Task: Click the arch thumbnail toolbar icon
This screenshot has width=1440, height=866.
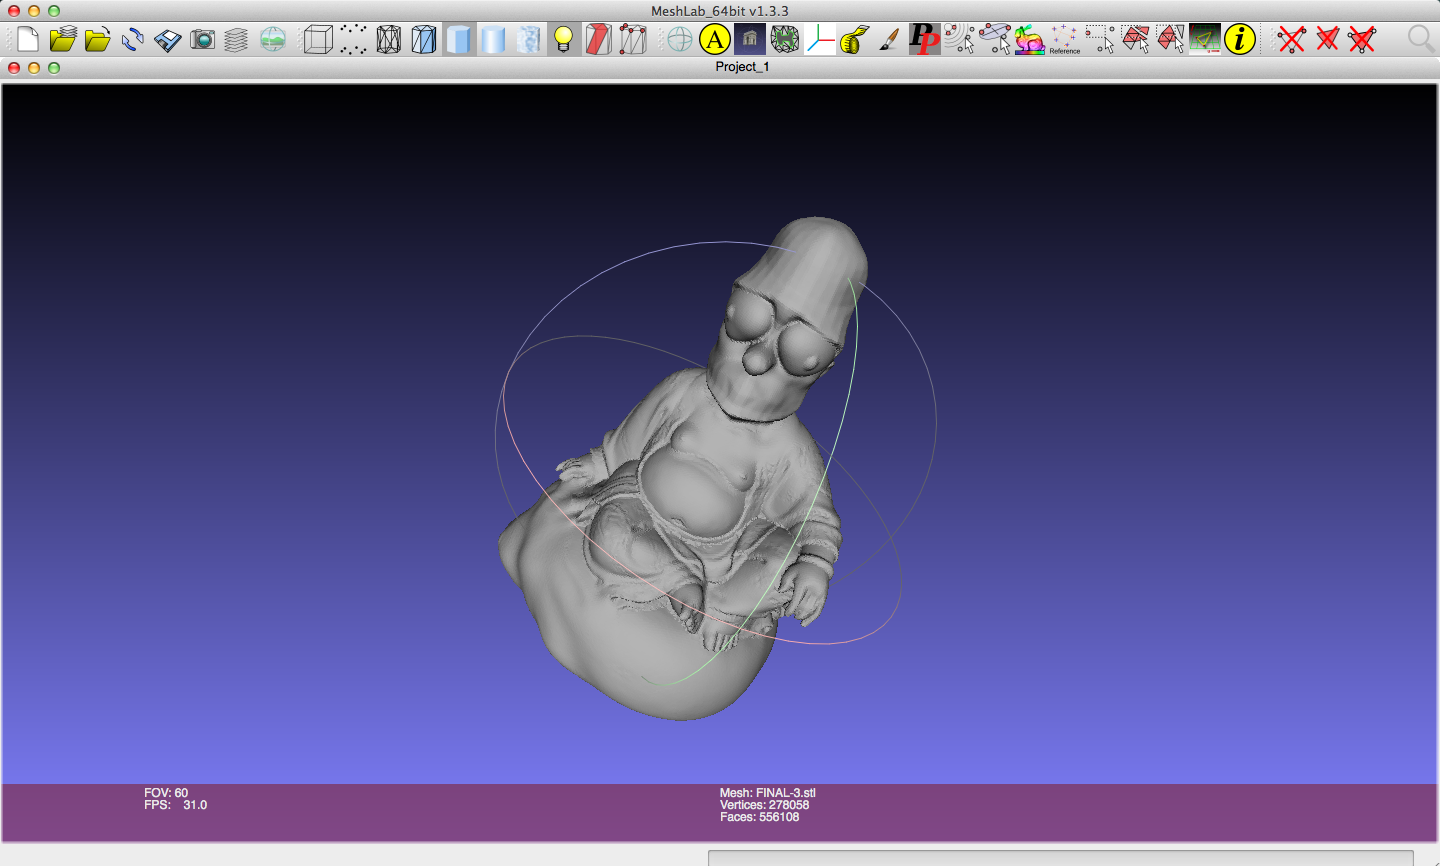Action: tap(750, 40)
